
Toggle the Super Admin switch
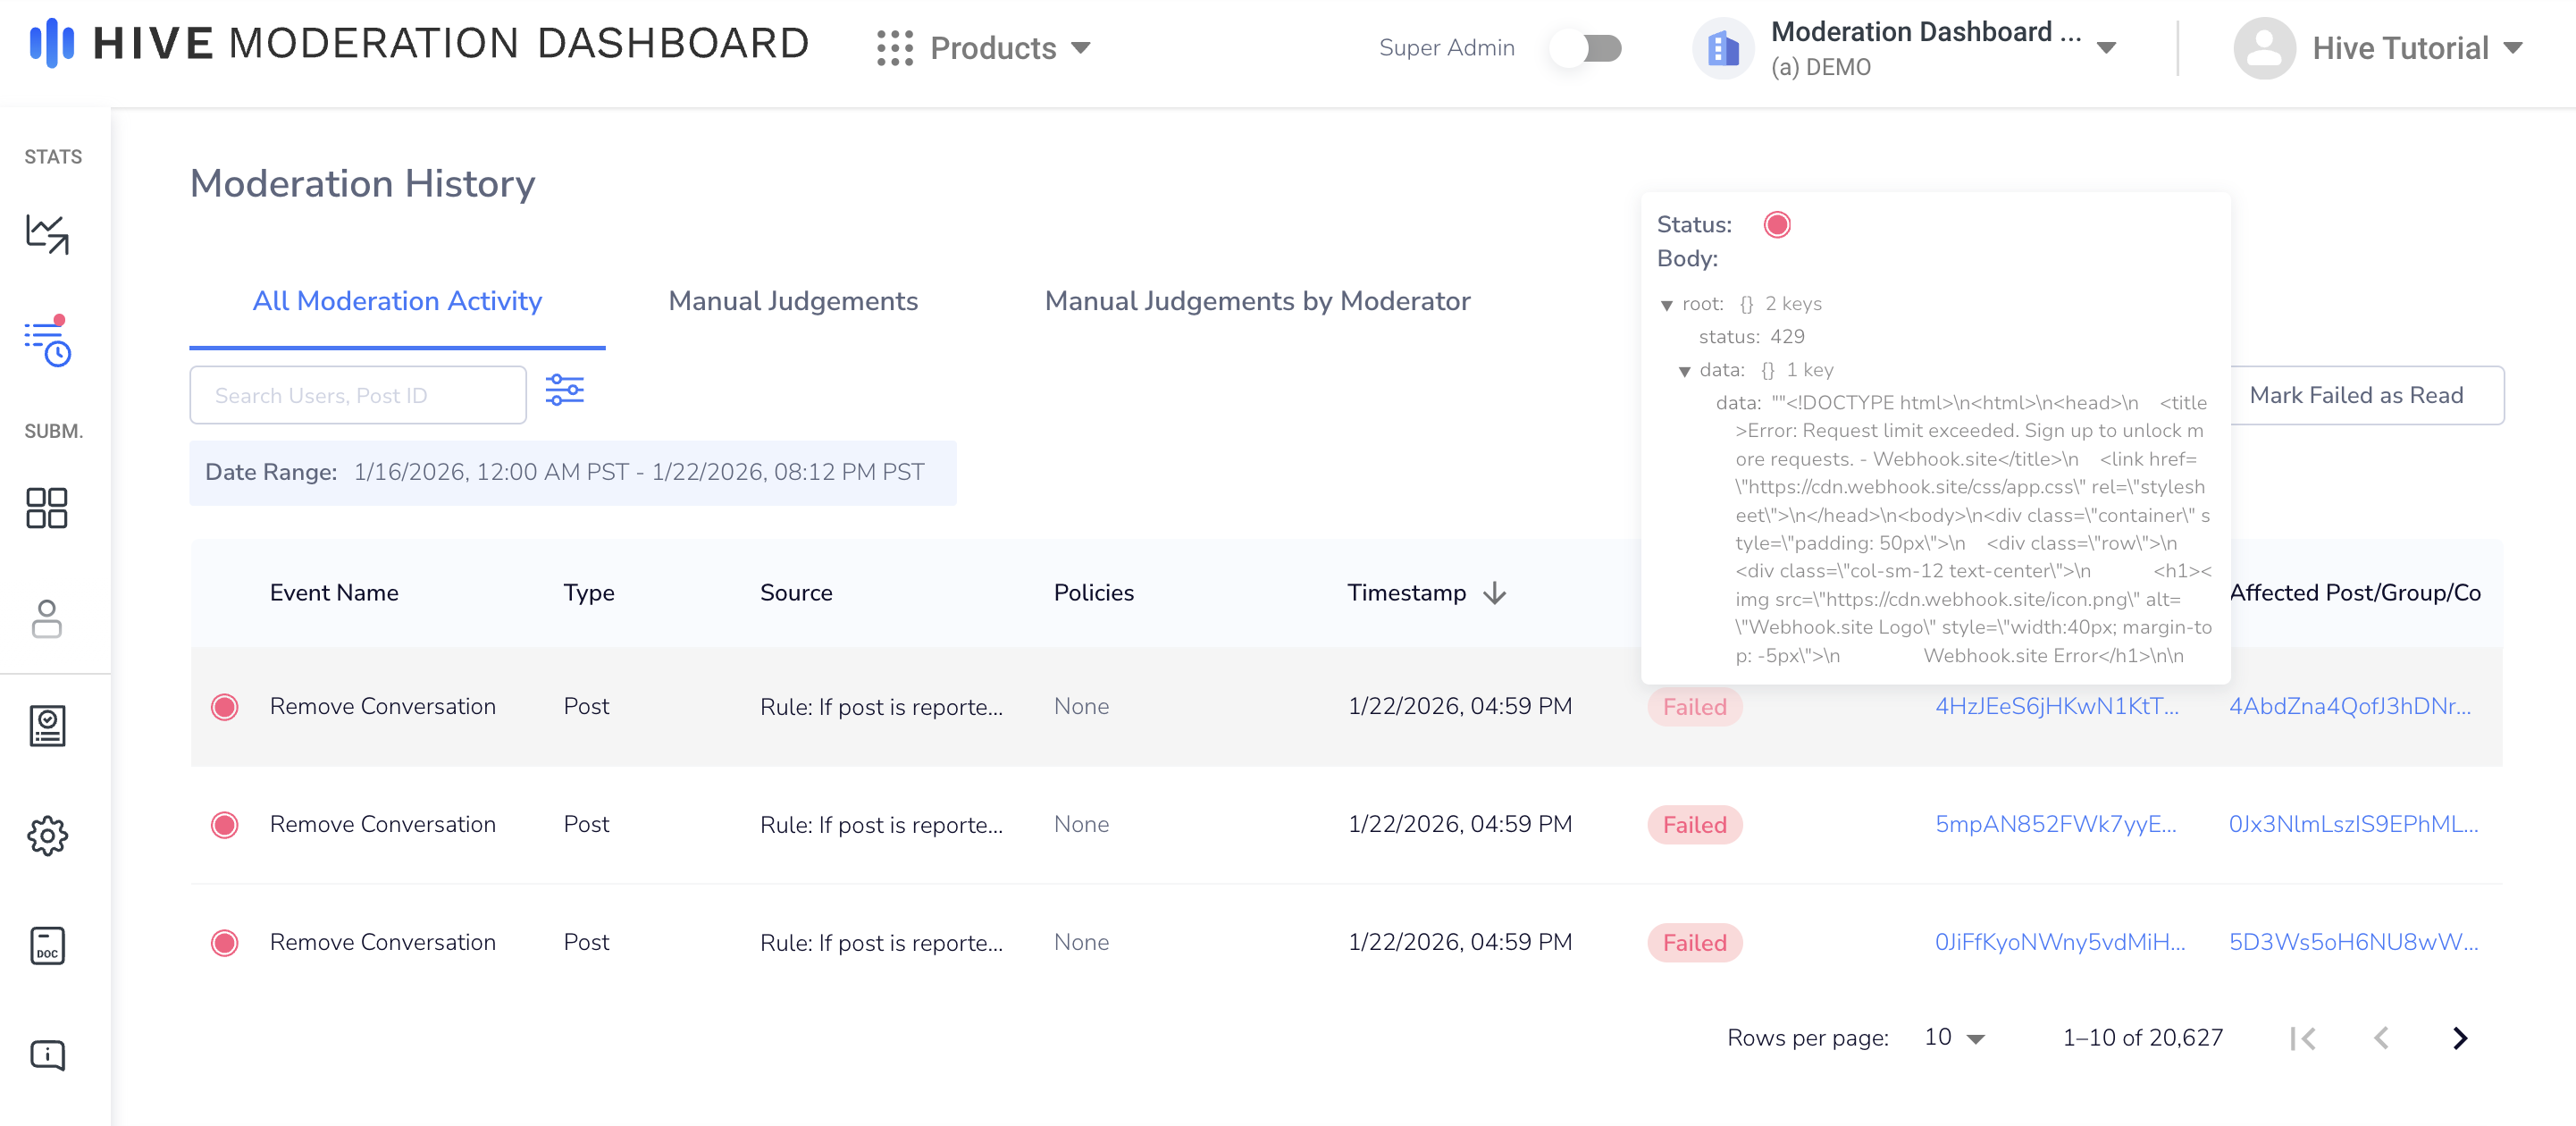(1587, 48)
